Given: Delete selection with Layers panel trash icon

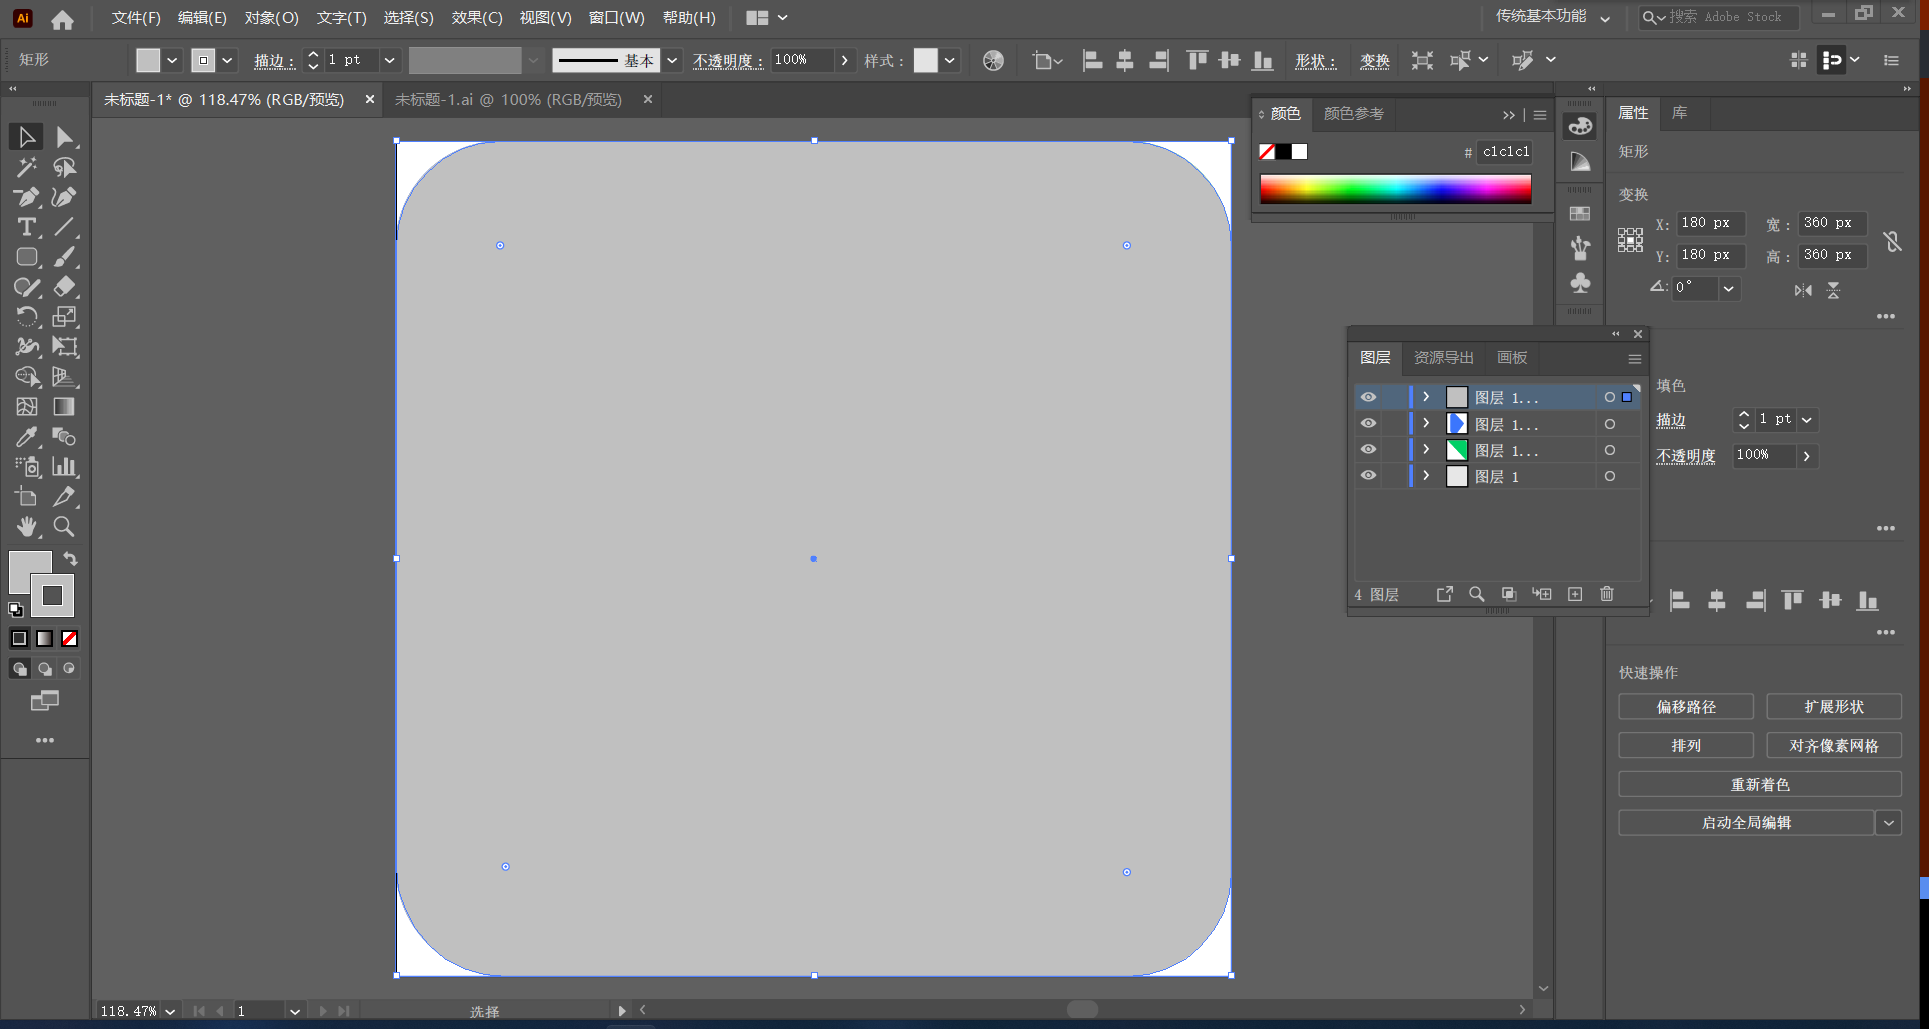Looking at the screenshot, I should [x=1607, y=594].
